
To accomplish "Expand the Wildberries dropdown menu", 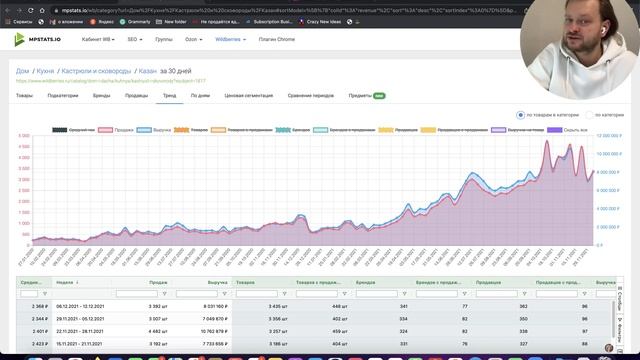I will pyautogui.click(x=231, y=40).
